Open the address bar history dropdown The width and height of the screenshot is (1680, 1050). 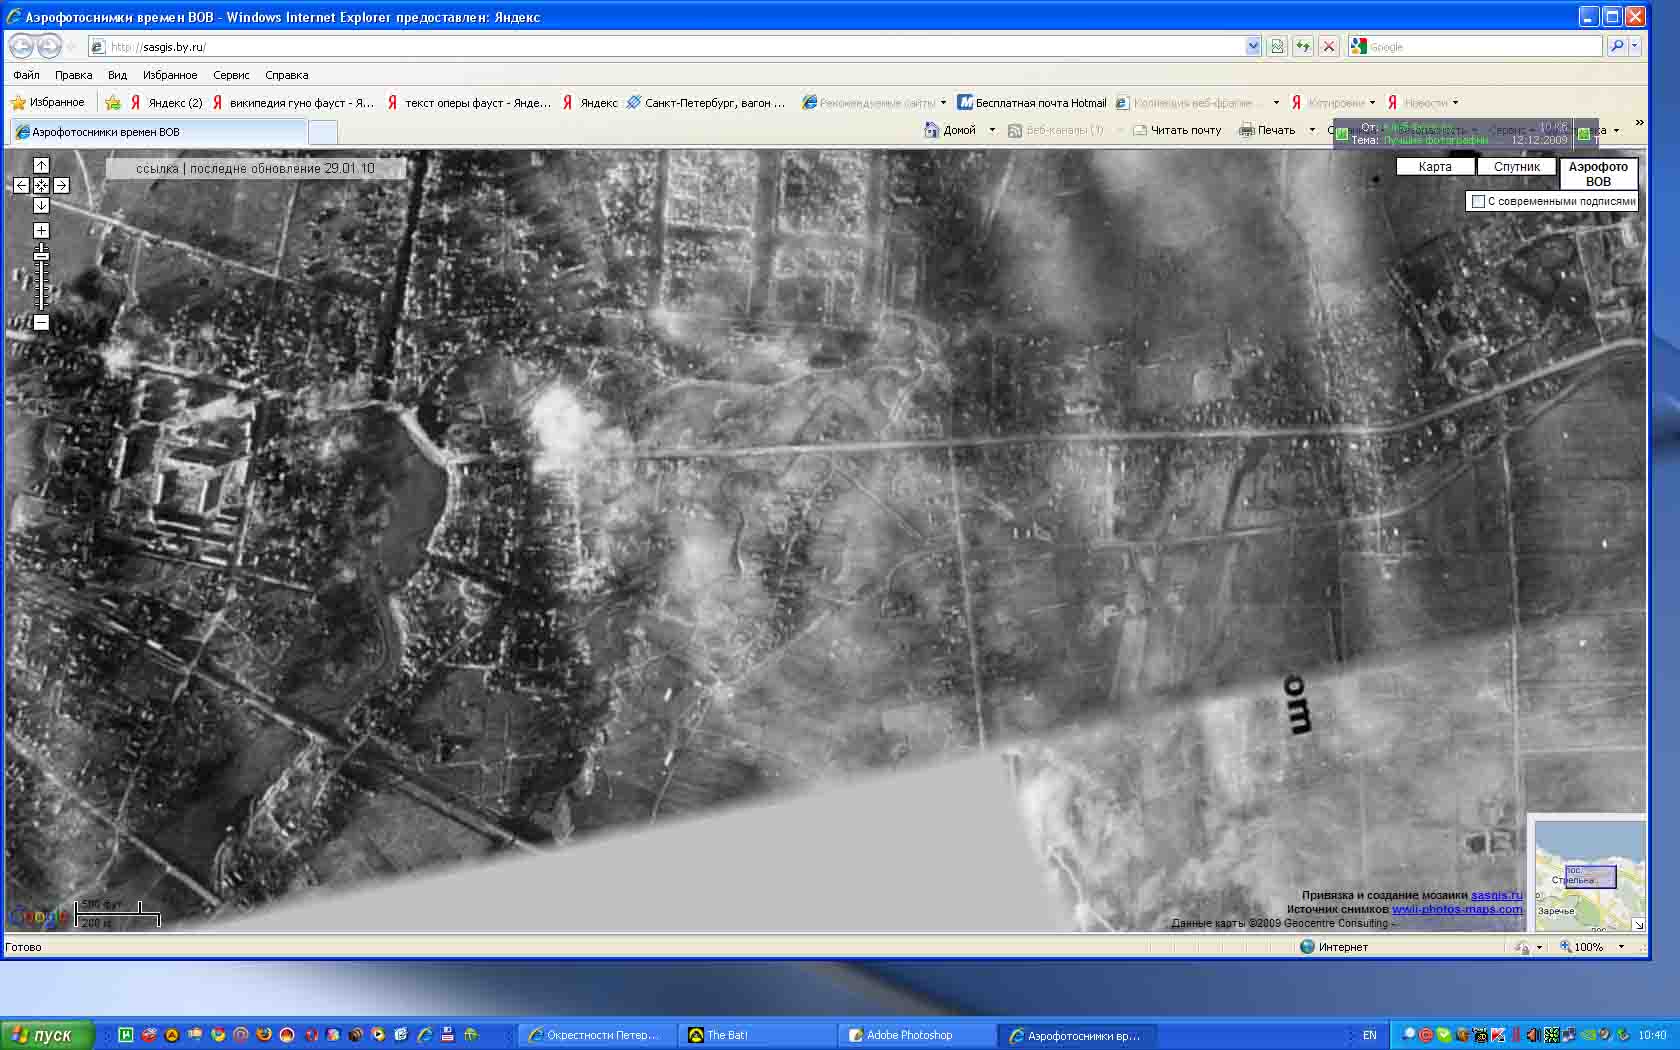pos(1253,46)
